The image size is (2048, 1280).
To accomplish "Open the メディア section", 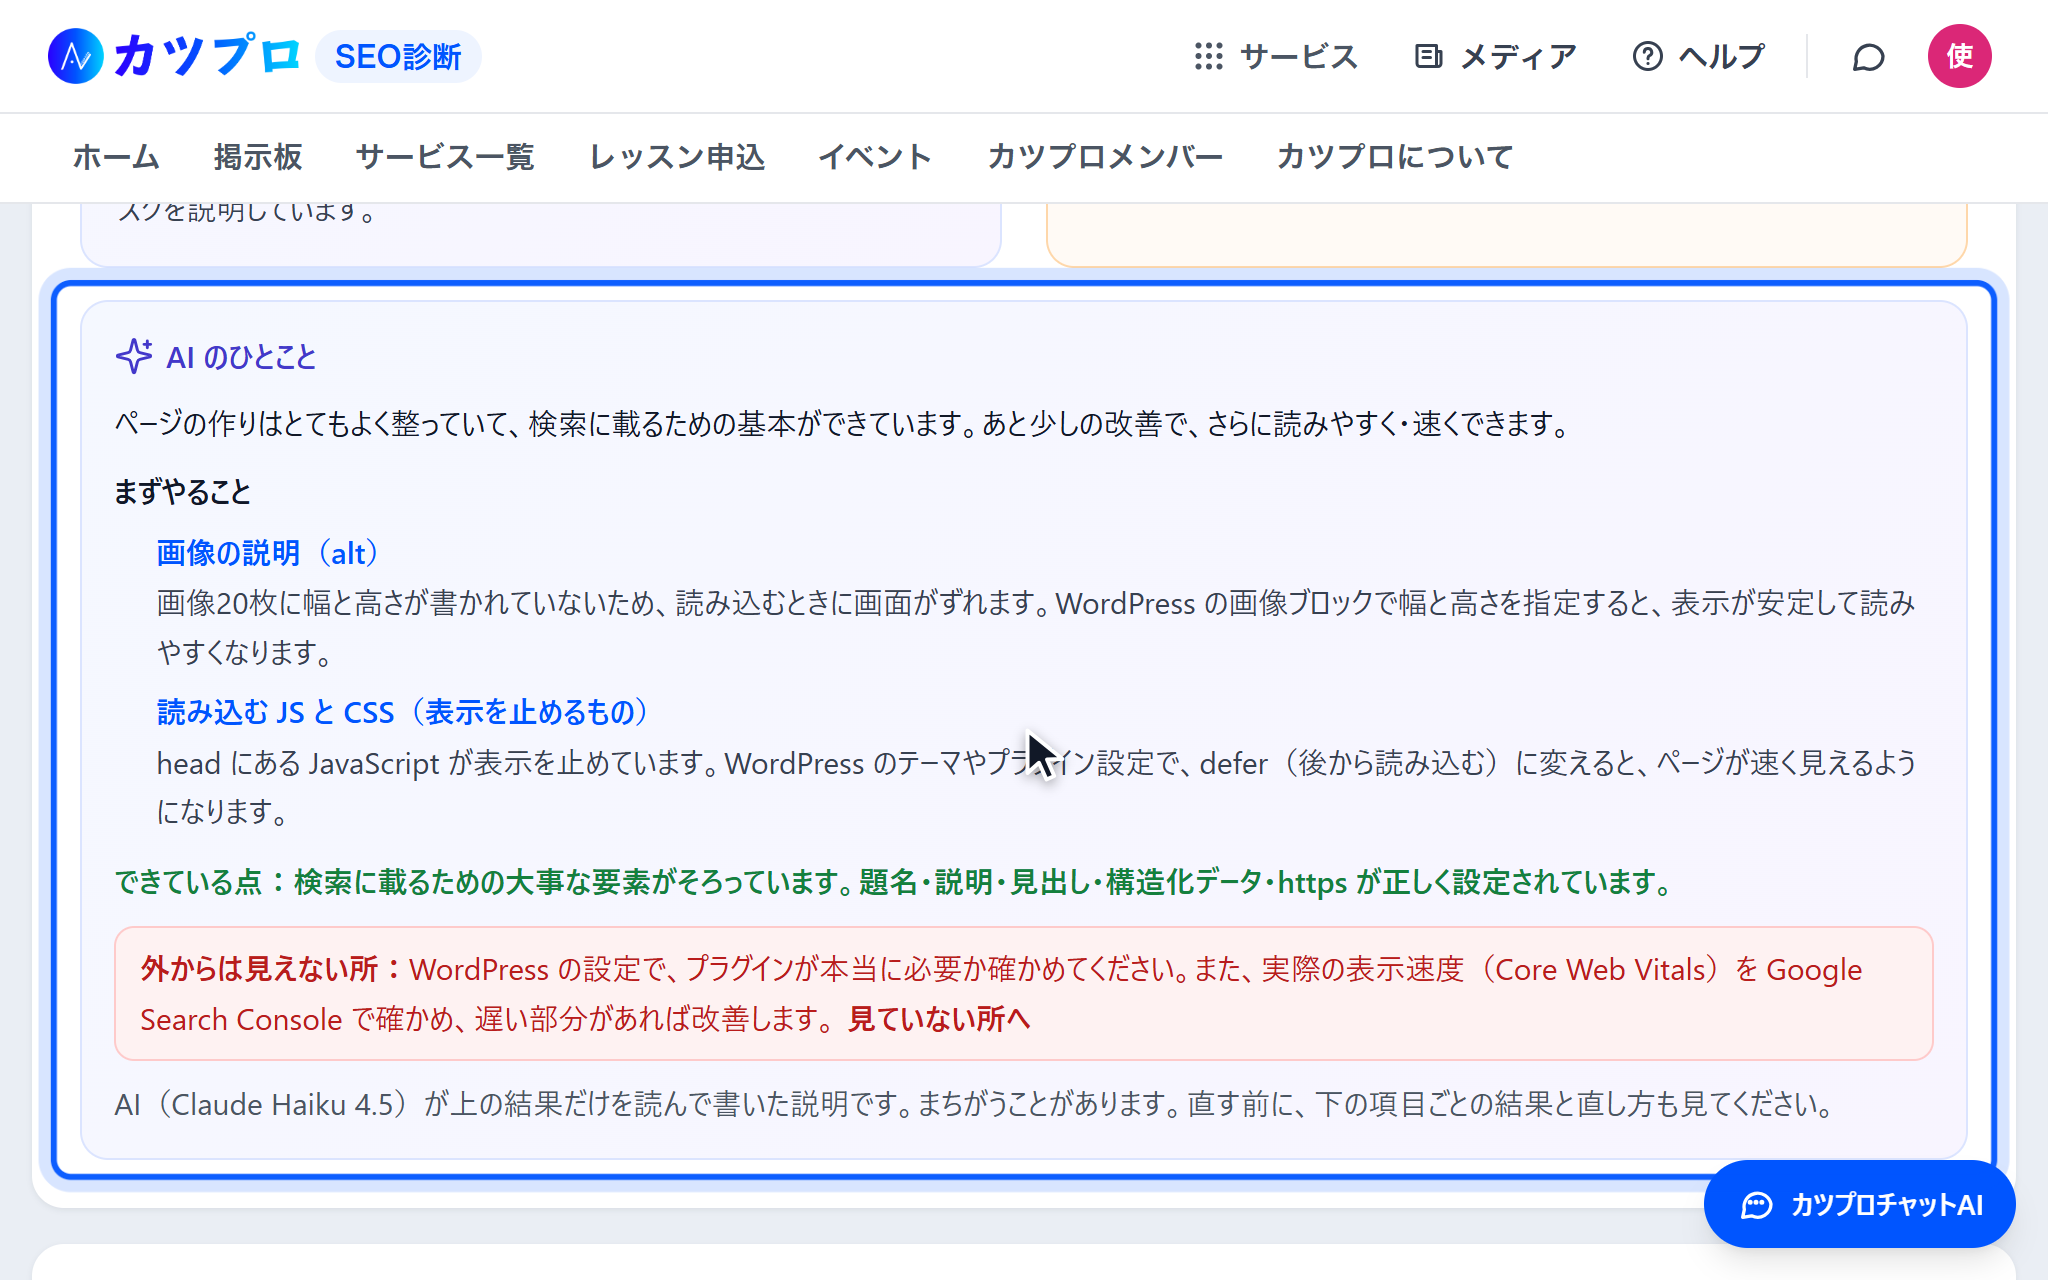I will coord(1495,56).
